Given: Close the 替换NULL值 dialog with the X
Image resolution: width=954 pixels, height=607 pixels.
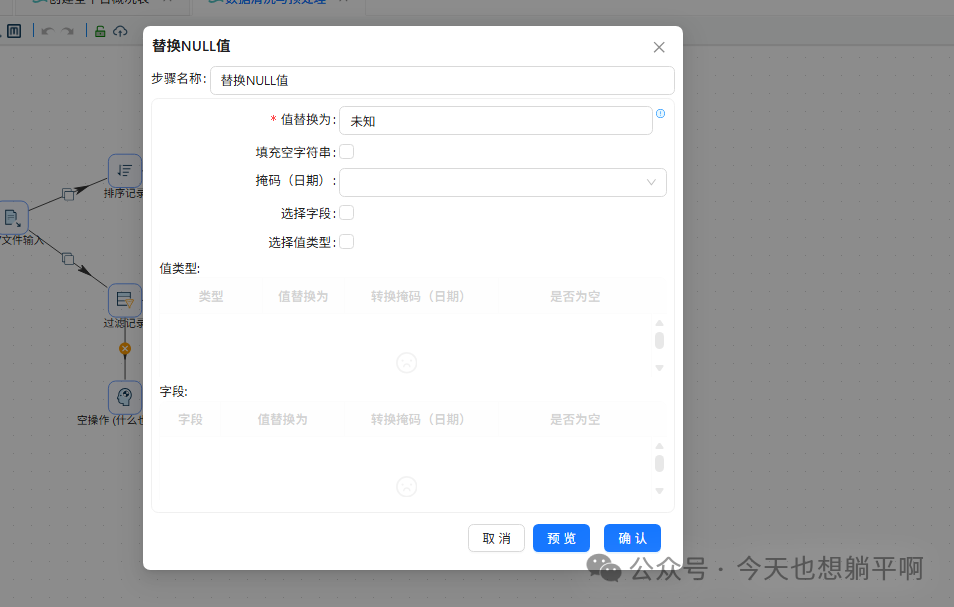Looking at the screenshot, I should click(659, 47).
